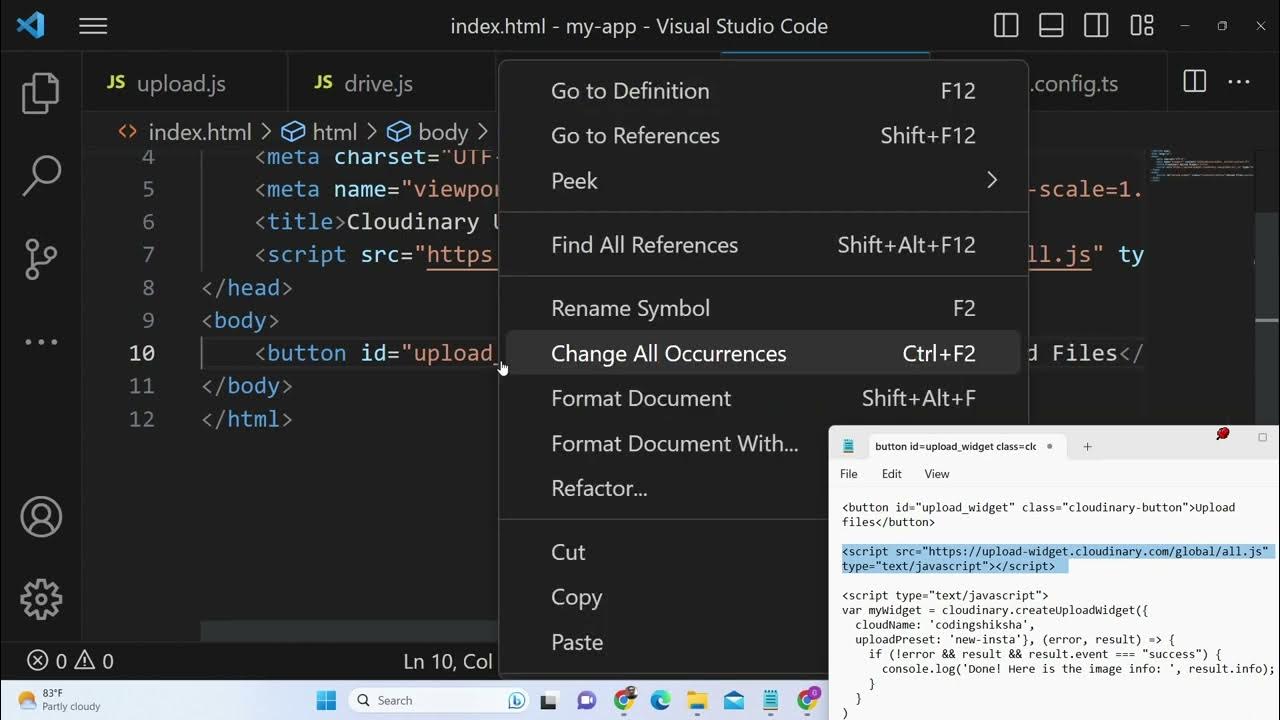
Task: Open the Explorer view in activity bar
Action: tap(41, 93)
